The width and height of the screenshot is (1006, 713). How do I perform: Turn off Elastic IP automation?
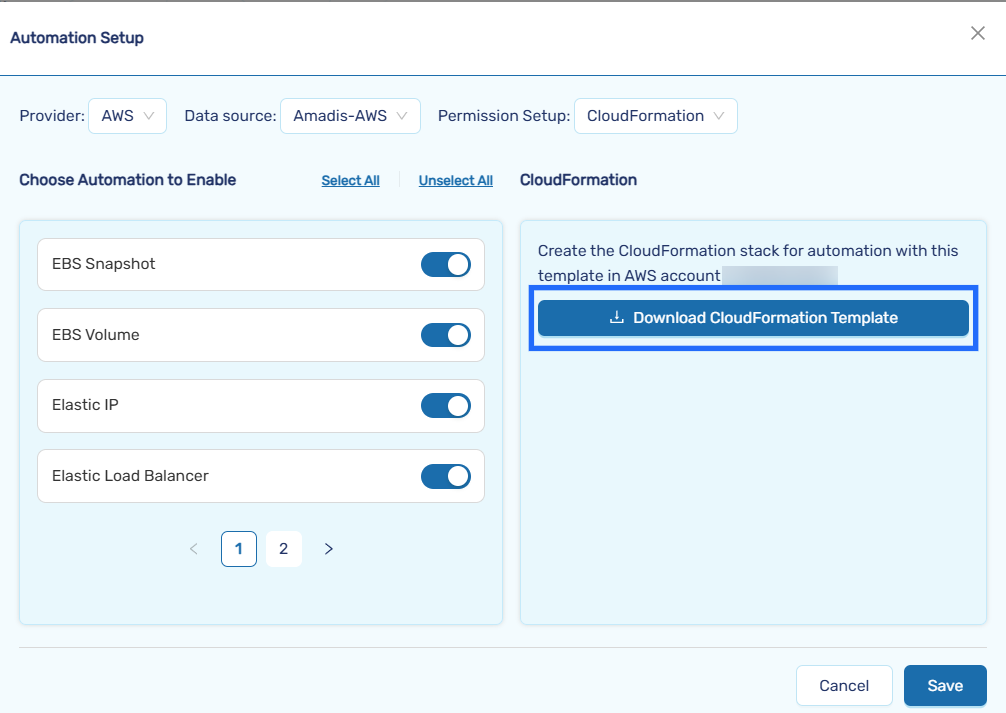tap(445, 405)
